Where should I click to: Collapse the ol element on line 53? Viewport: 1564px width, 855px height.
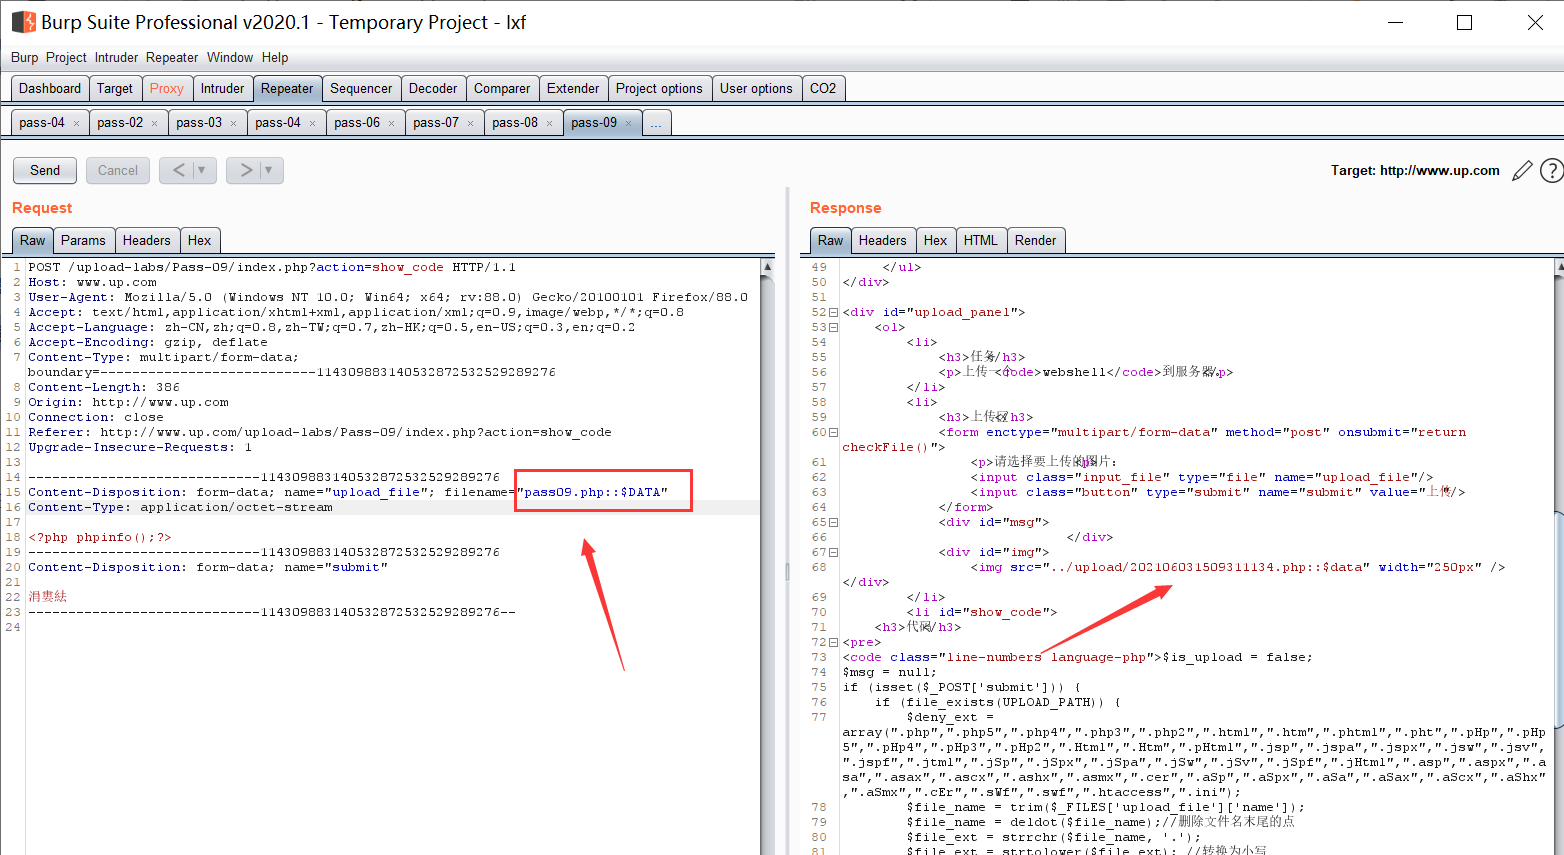pyautogui.click(x=833, y=327)
